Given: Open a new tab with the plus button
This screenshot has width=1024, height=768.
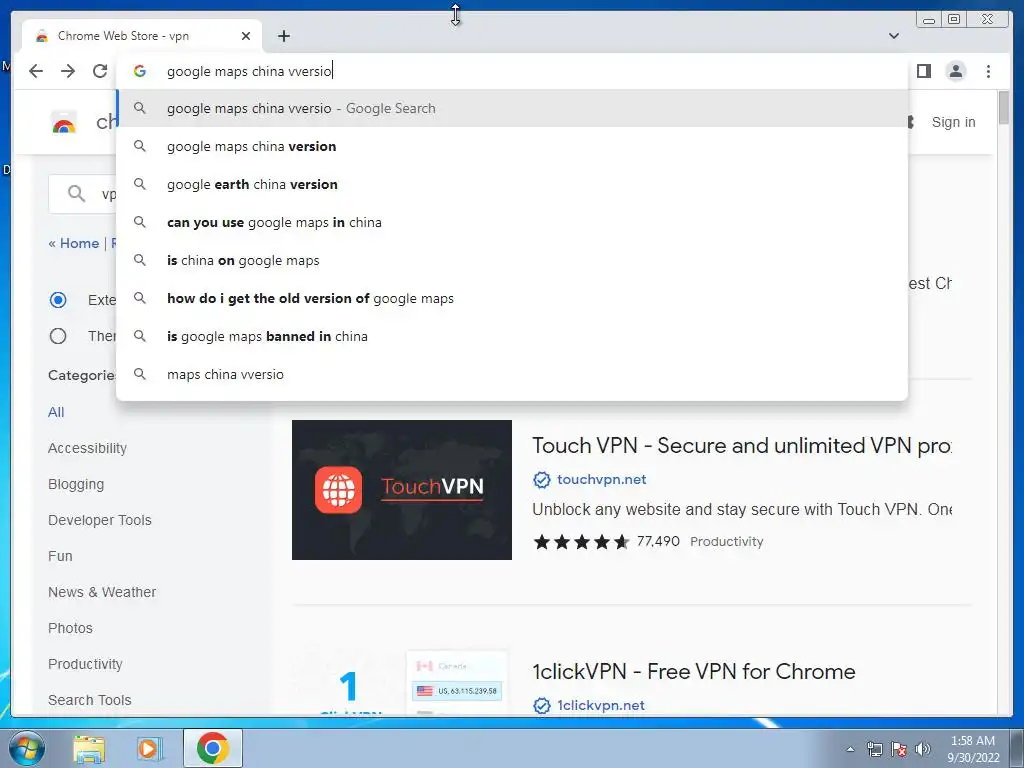Looking at the screenshot, I should [x=283, y=36].
